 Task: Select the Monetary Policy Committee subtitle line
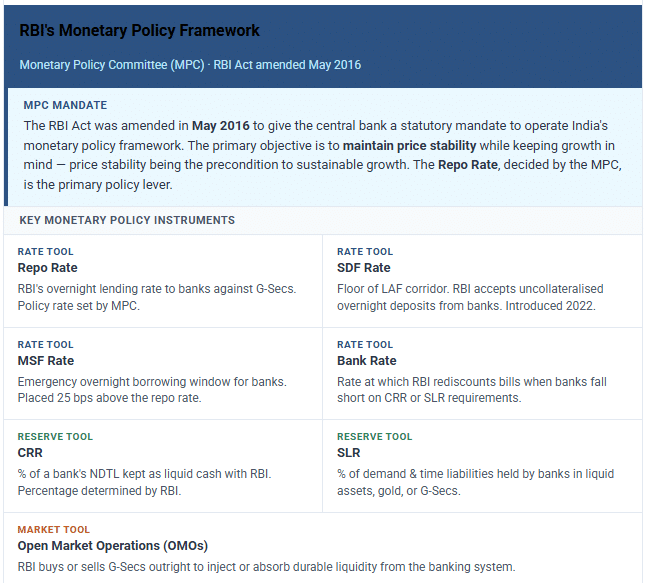(x=190, y=65)
